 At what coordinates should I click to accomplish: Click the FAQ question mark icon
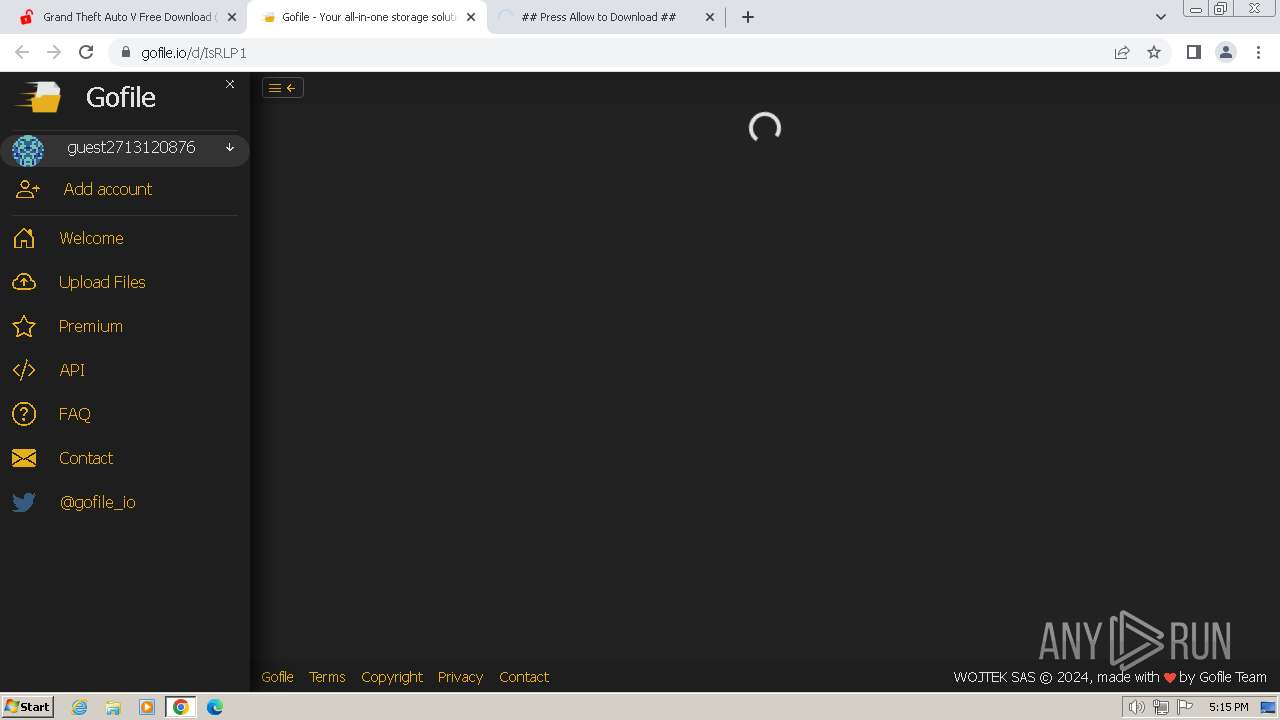(x=24, y=414)
